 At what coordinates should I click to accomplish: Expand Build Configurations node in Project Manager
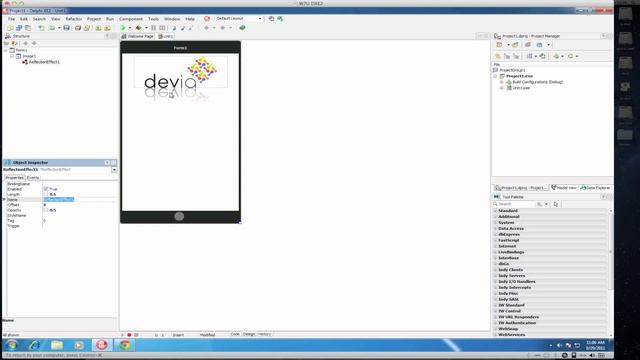pyautogui.click(x=502, y=82)
